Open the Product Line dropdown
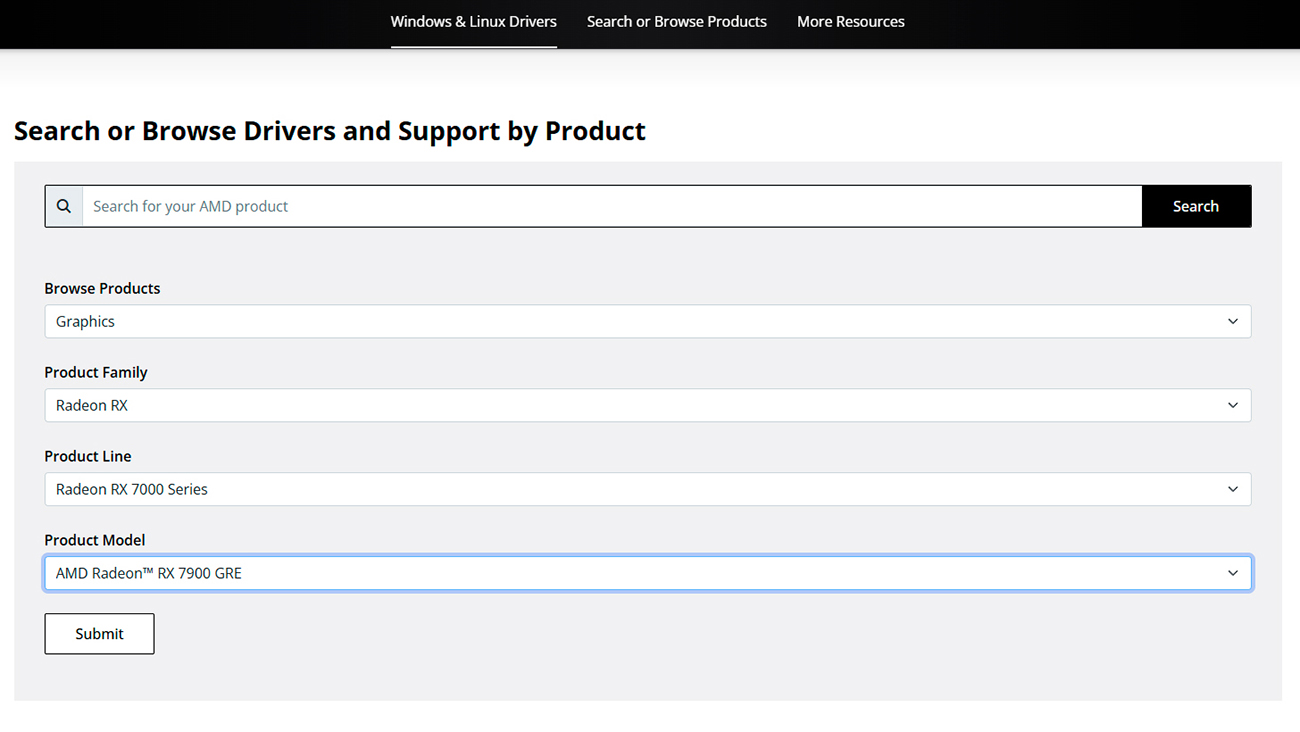Viewport: 1300px width, 732px height. [x=648, y=489]
